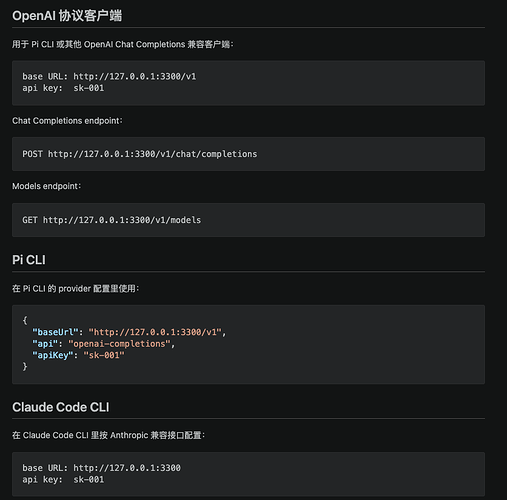Click the Claude Code CLI heading
The width and height of the screenshot is (507, 500).
click(x=61, y=407)
